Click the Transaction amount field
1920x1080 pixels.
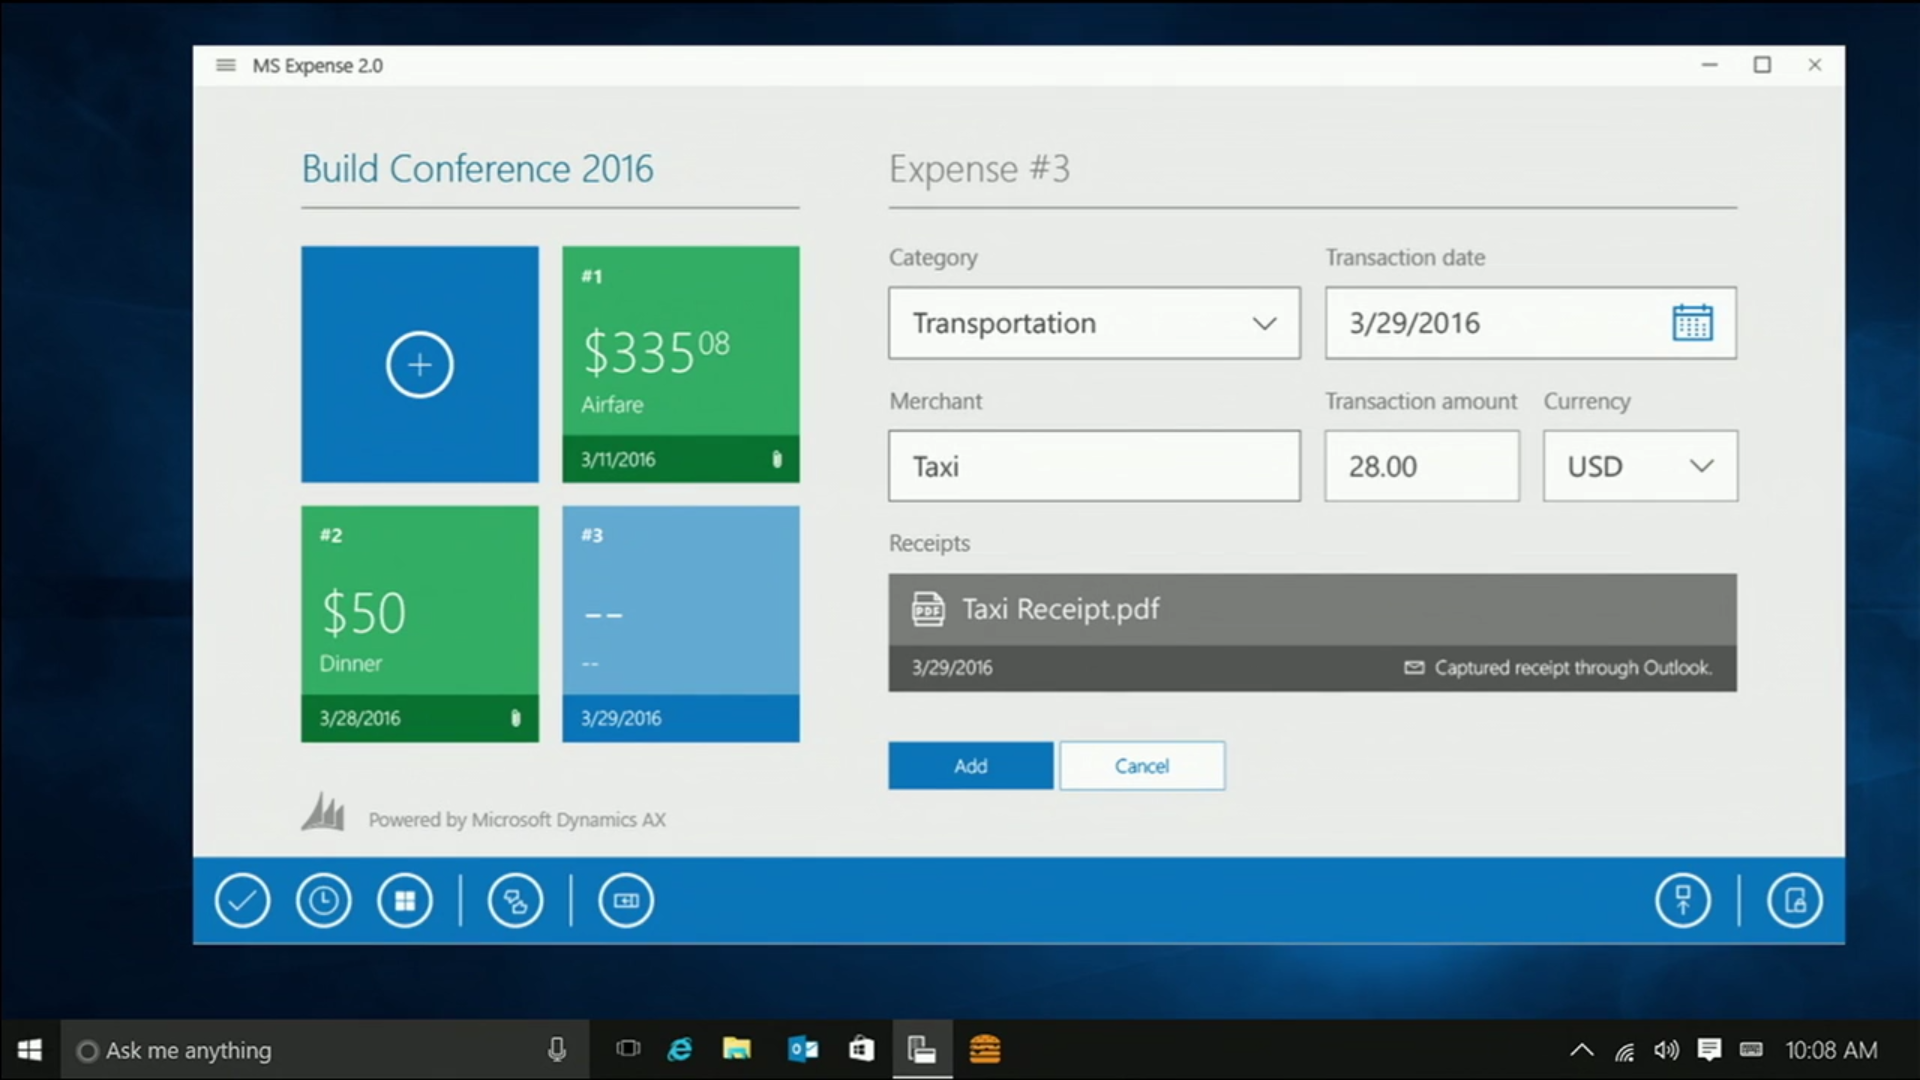pyautogui.click(x=1421, y=466)
